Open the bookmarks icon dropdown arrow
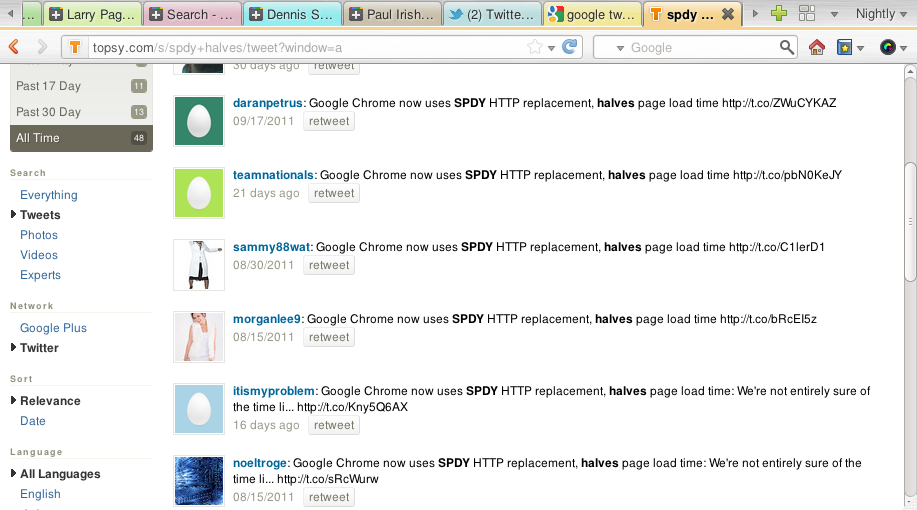The width and height of the screenshot is (917, 510). (860, 49)
